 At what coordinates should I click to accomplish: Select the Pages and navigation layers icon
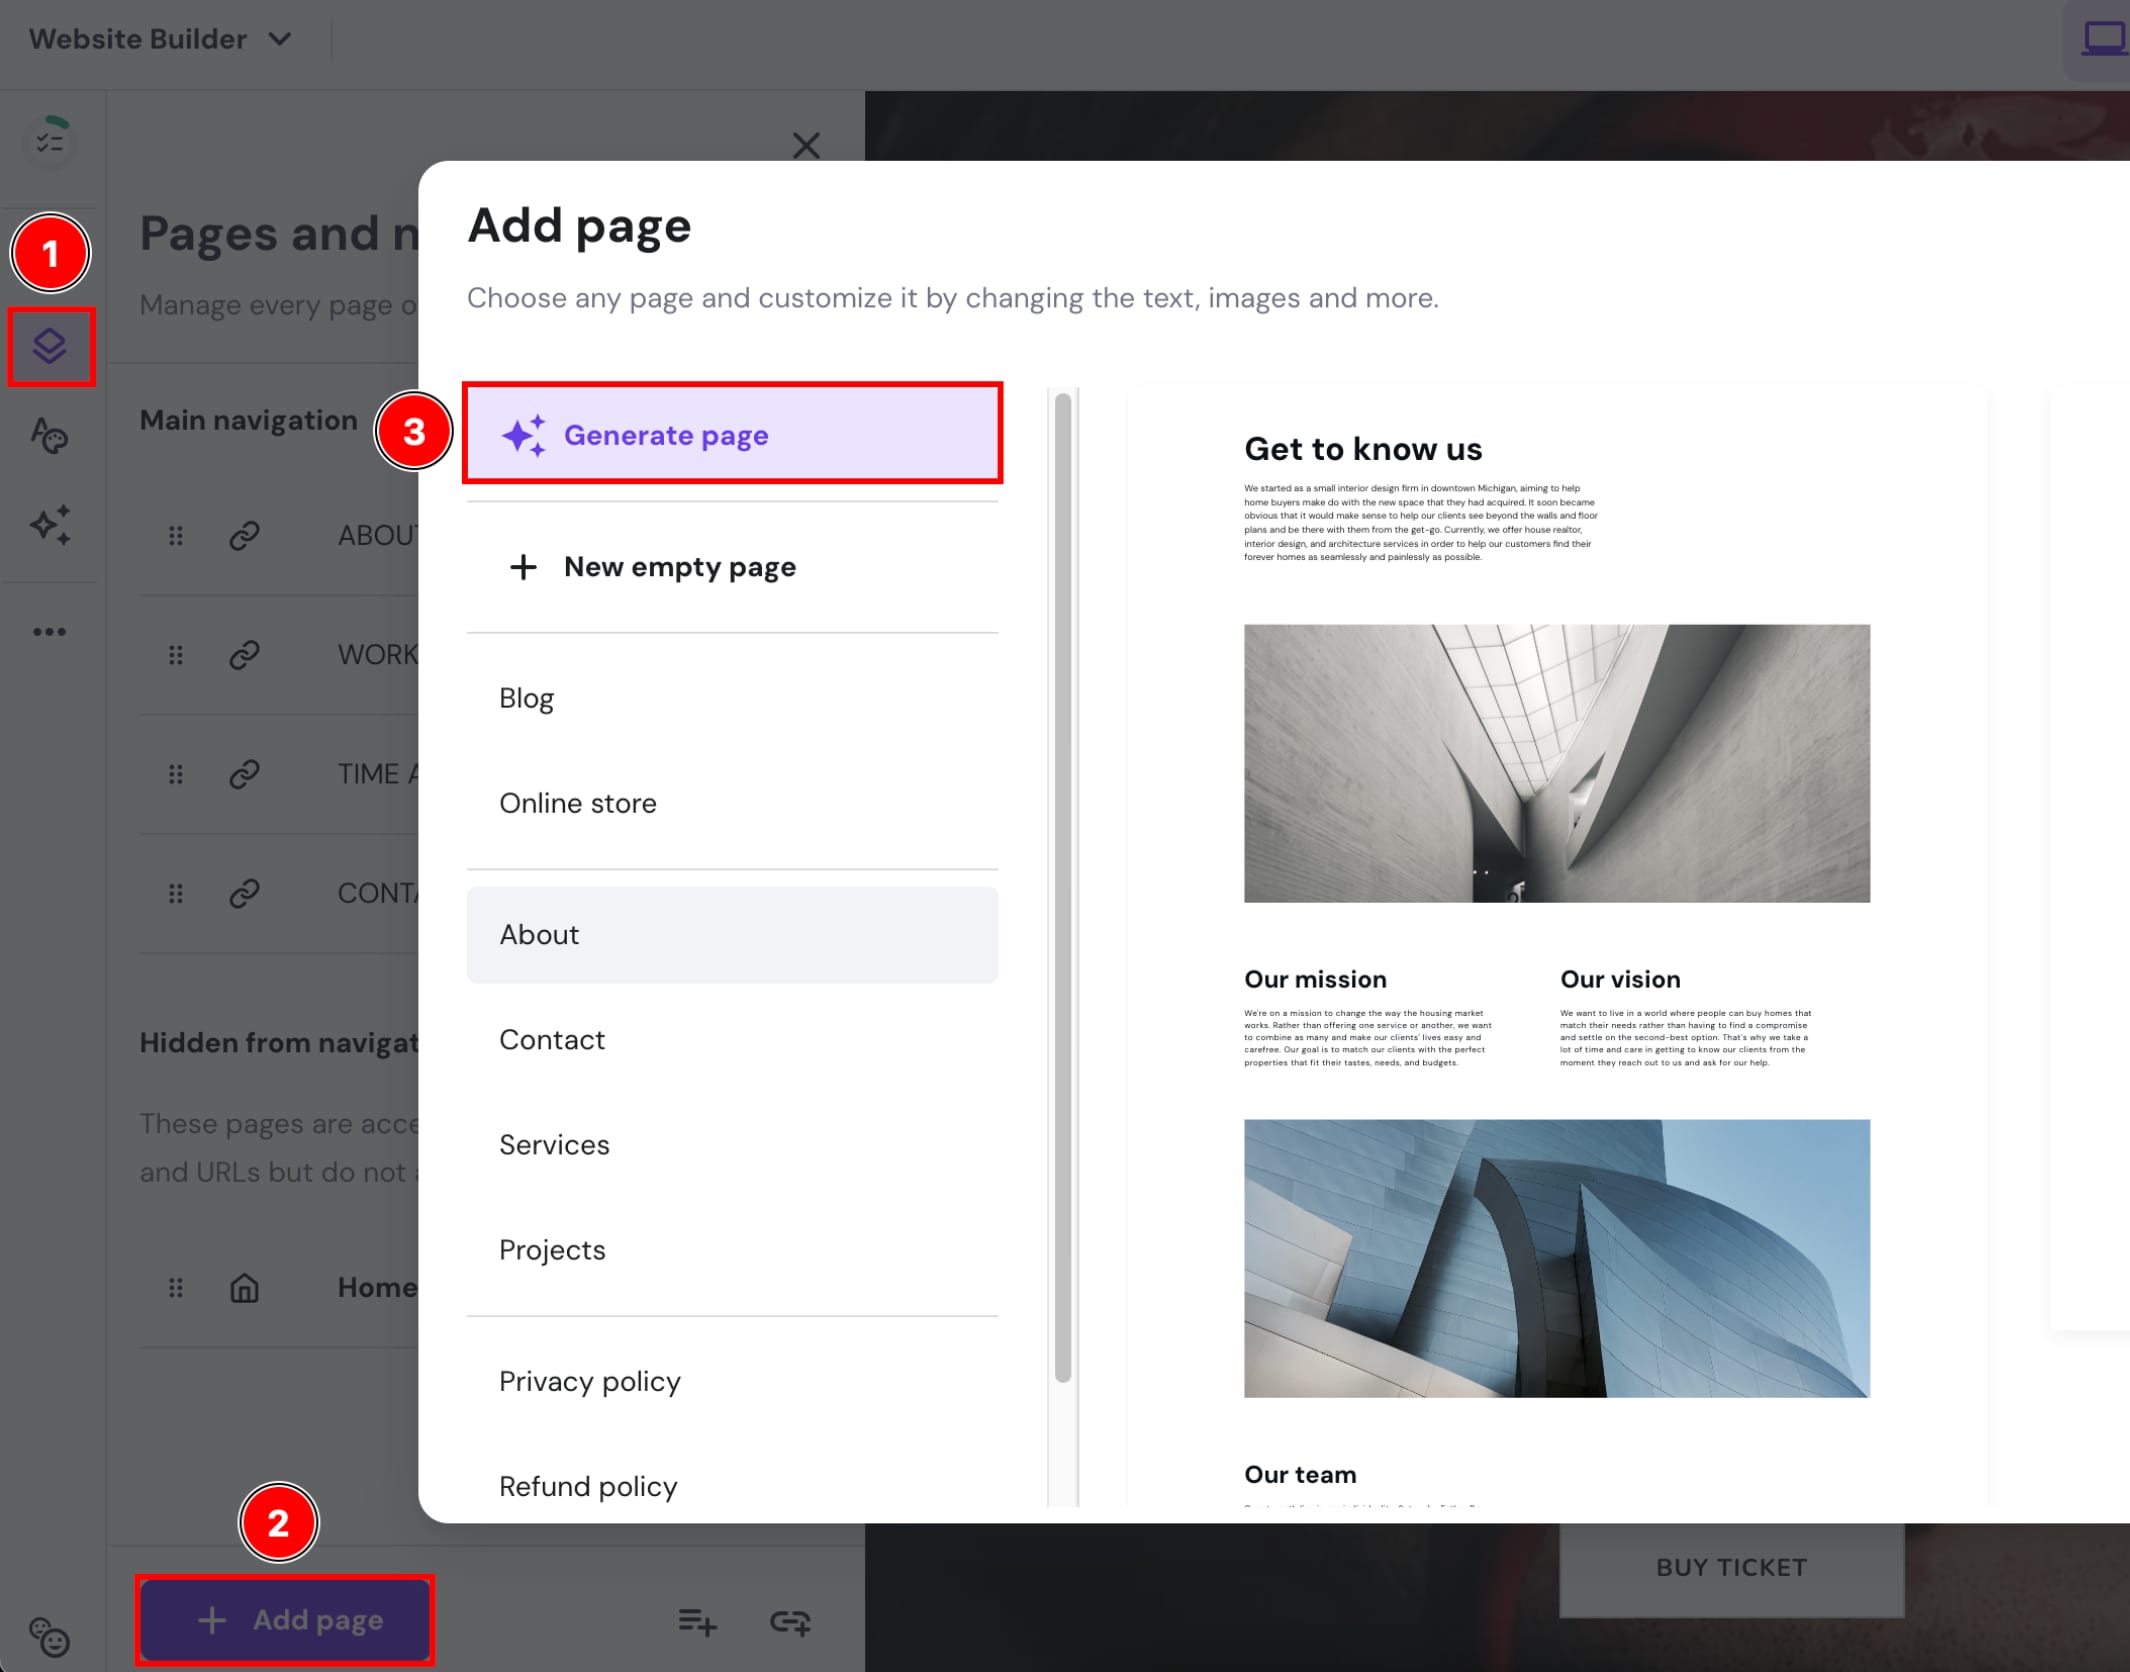pos(50,347)
